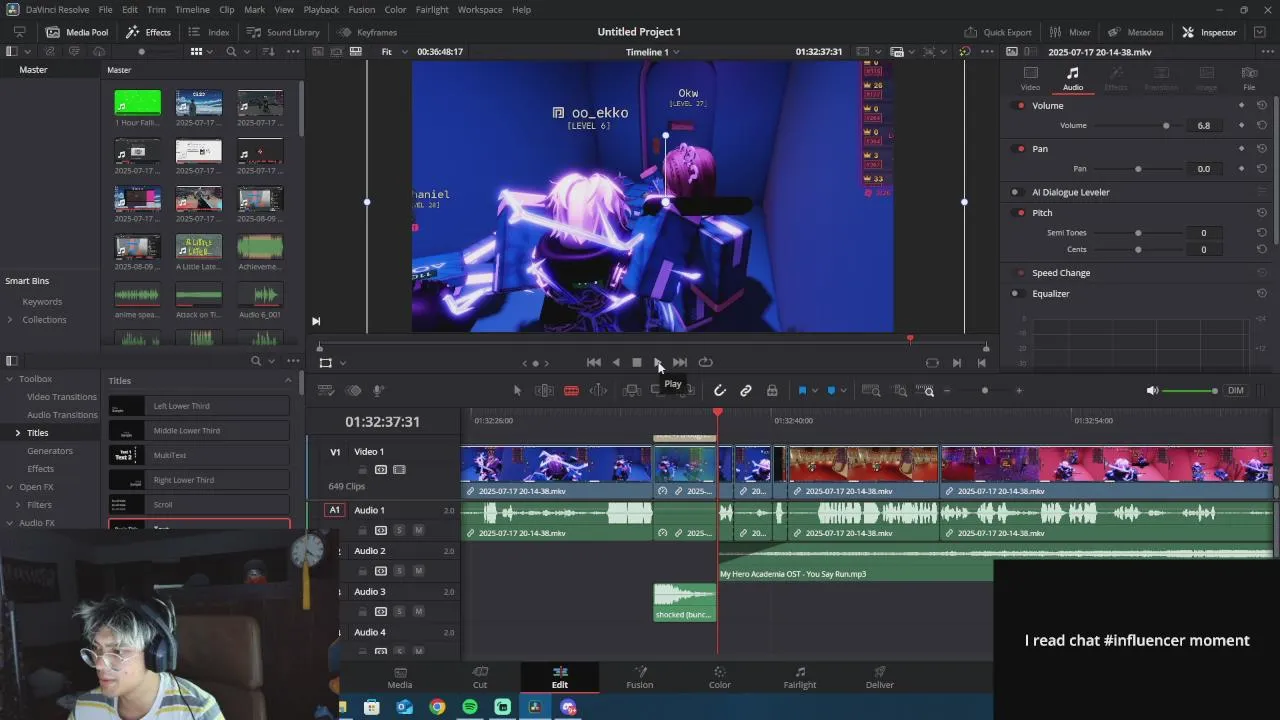Viewport: 1280px width, 720px height.
Task: Click the Quick Export button
Action: tap(997, 32)
